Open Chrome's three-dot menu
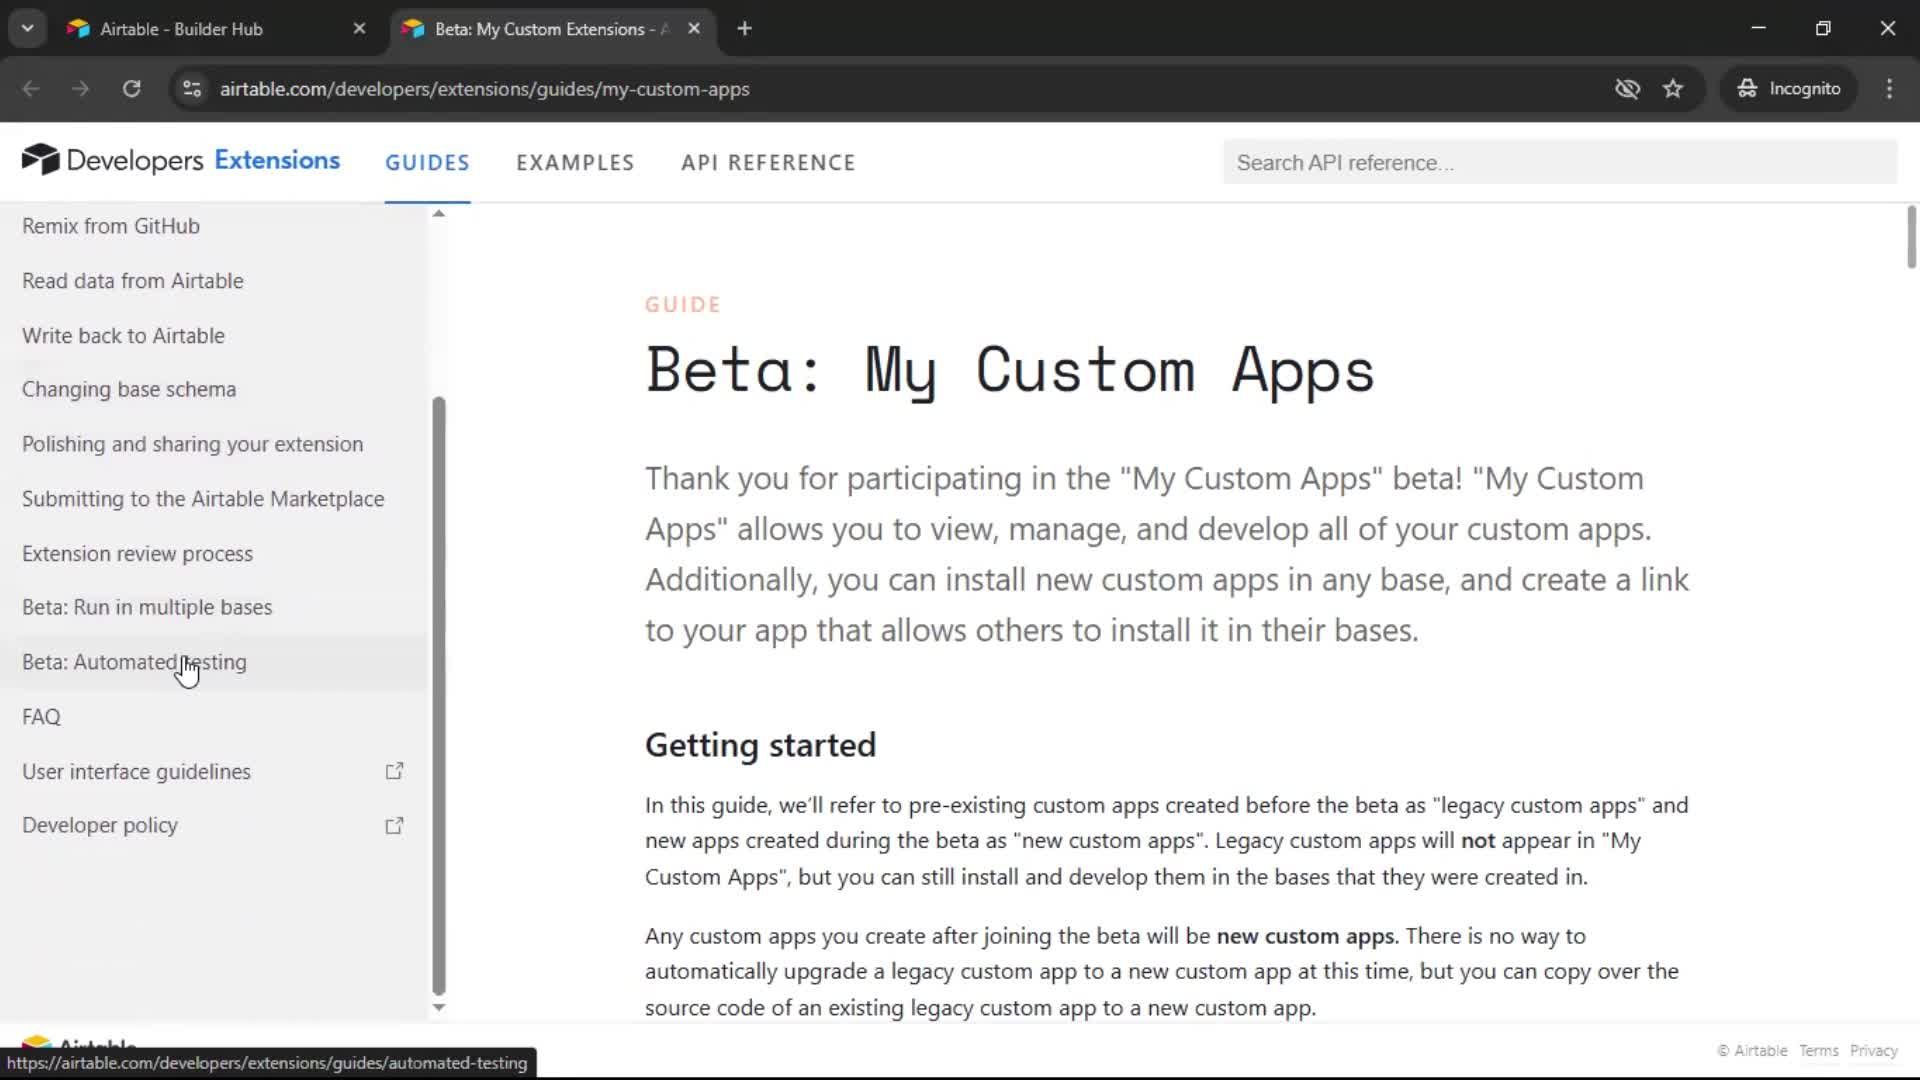The width and height of the screenshot is (1920, 1080). [x=1889, y=89]
